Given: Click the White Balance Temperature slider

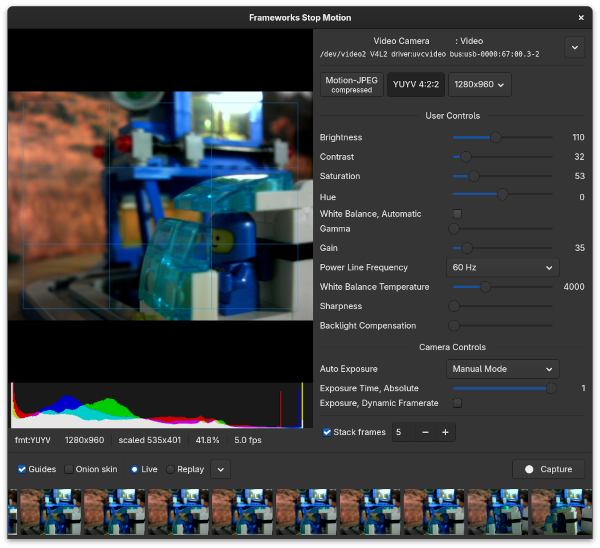Looking at the screenshot, I should tap(502, 287).
